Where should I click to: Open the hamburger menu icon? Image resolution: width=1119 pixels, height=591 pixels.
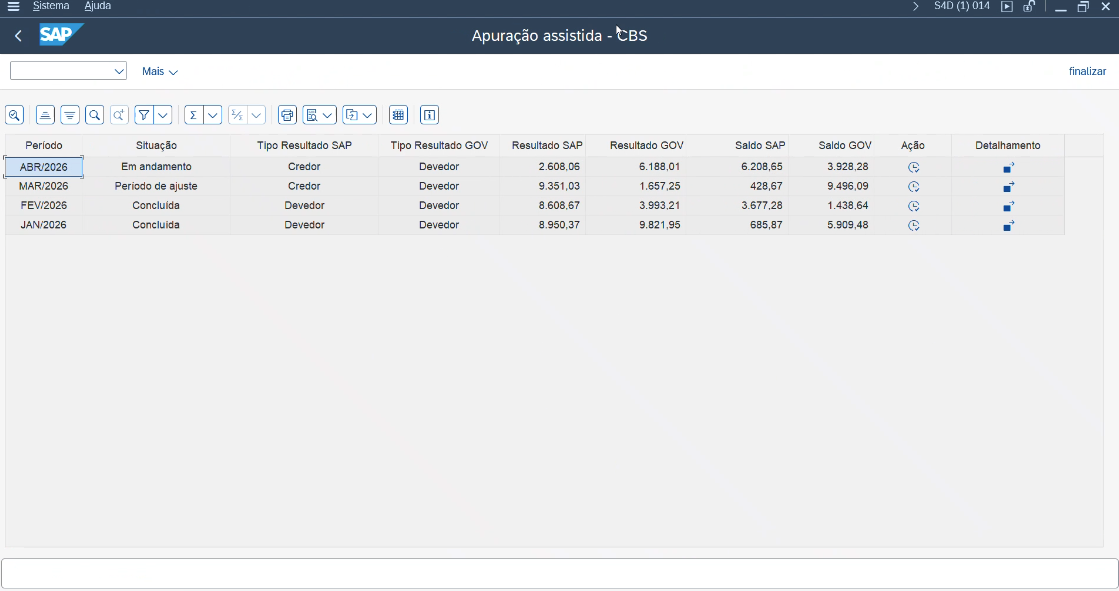13,6
